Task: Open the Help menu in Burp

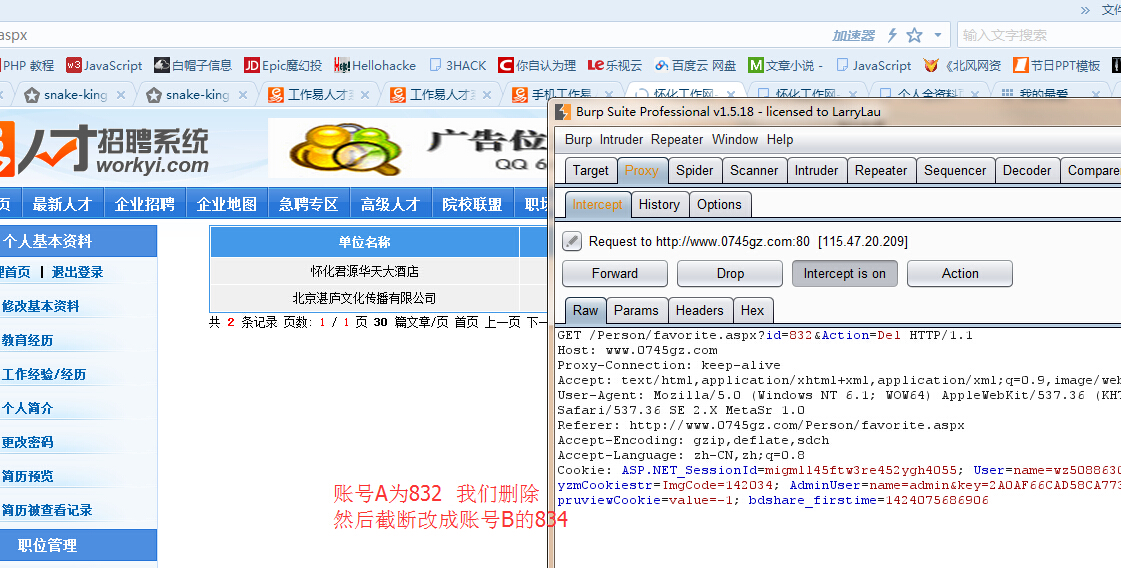Action: tap(779, 139)
